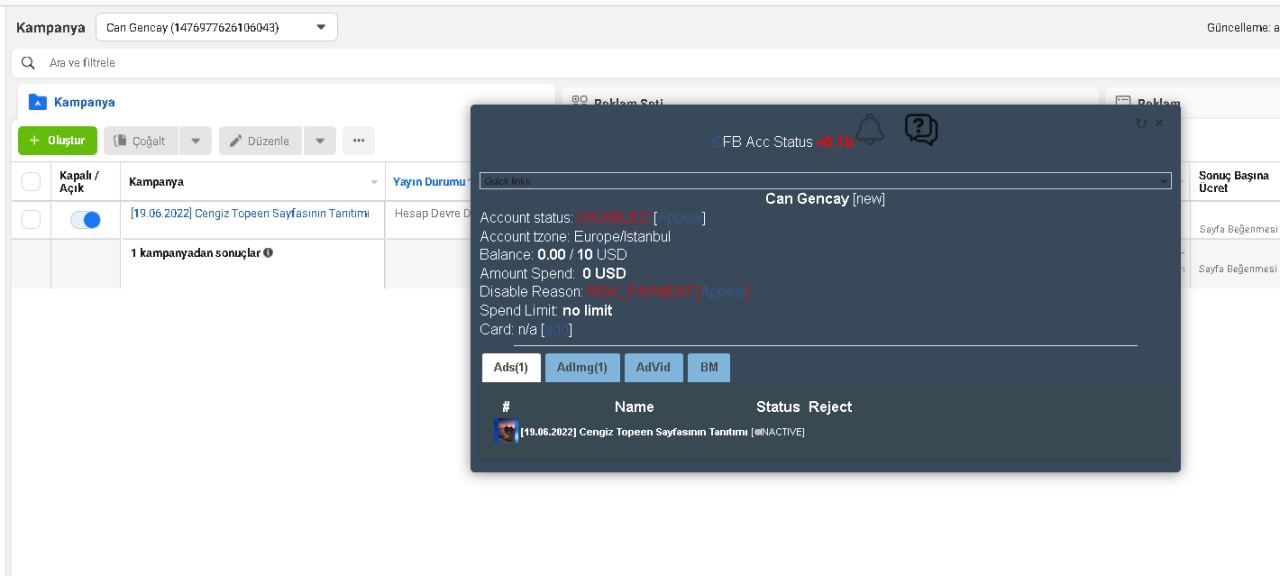
Task: Close the FB Acc Status popup
Action: [x=1159, y=123]
